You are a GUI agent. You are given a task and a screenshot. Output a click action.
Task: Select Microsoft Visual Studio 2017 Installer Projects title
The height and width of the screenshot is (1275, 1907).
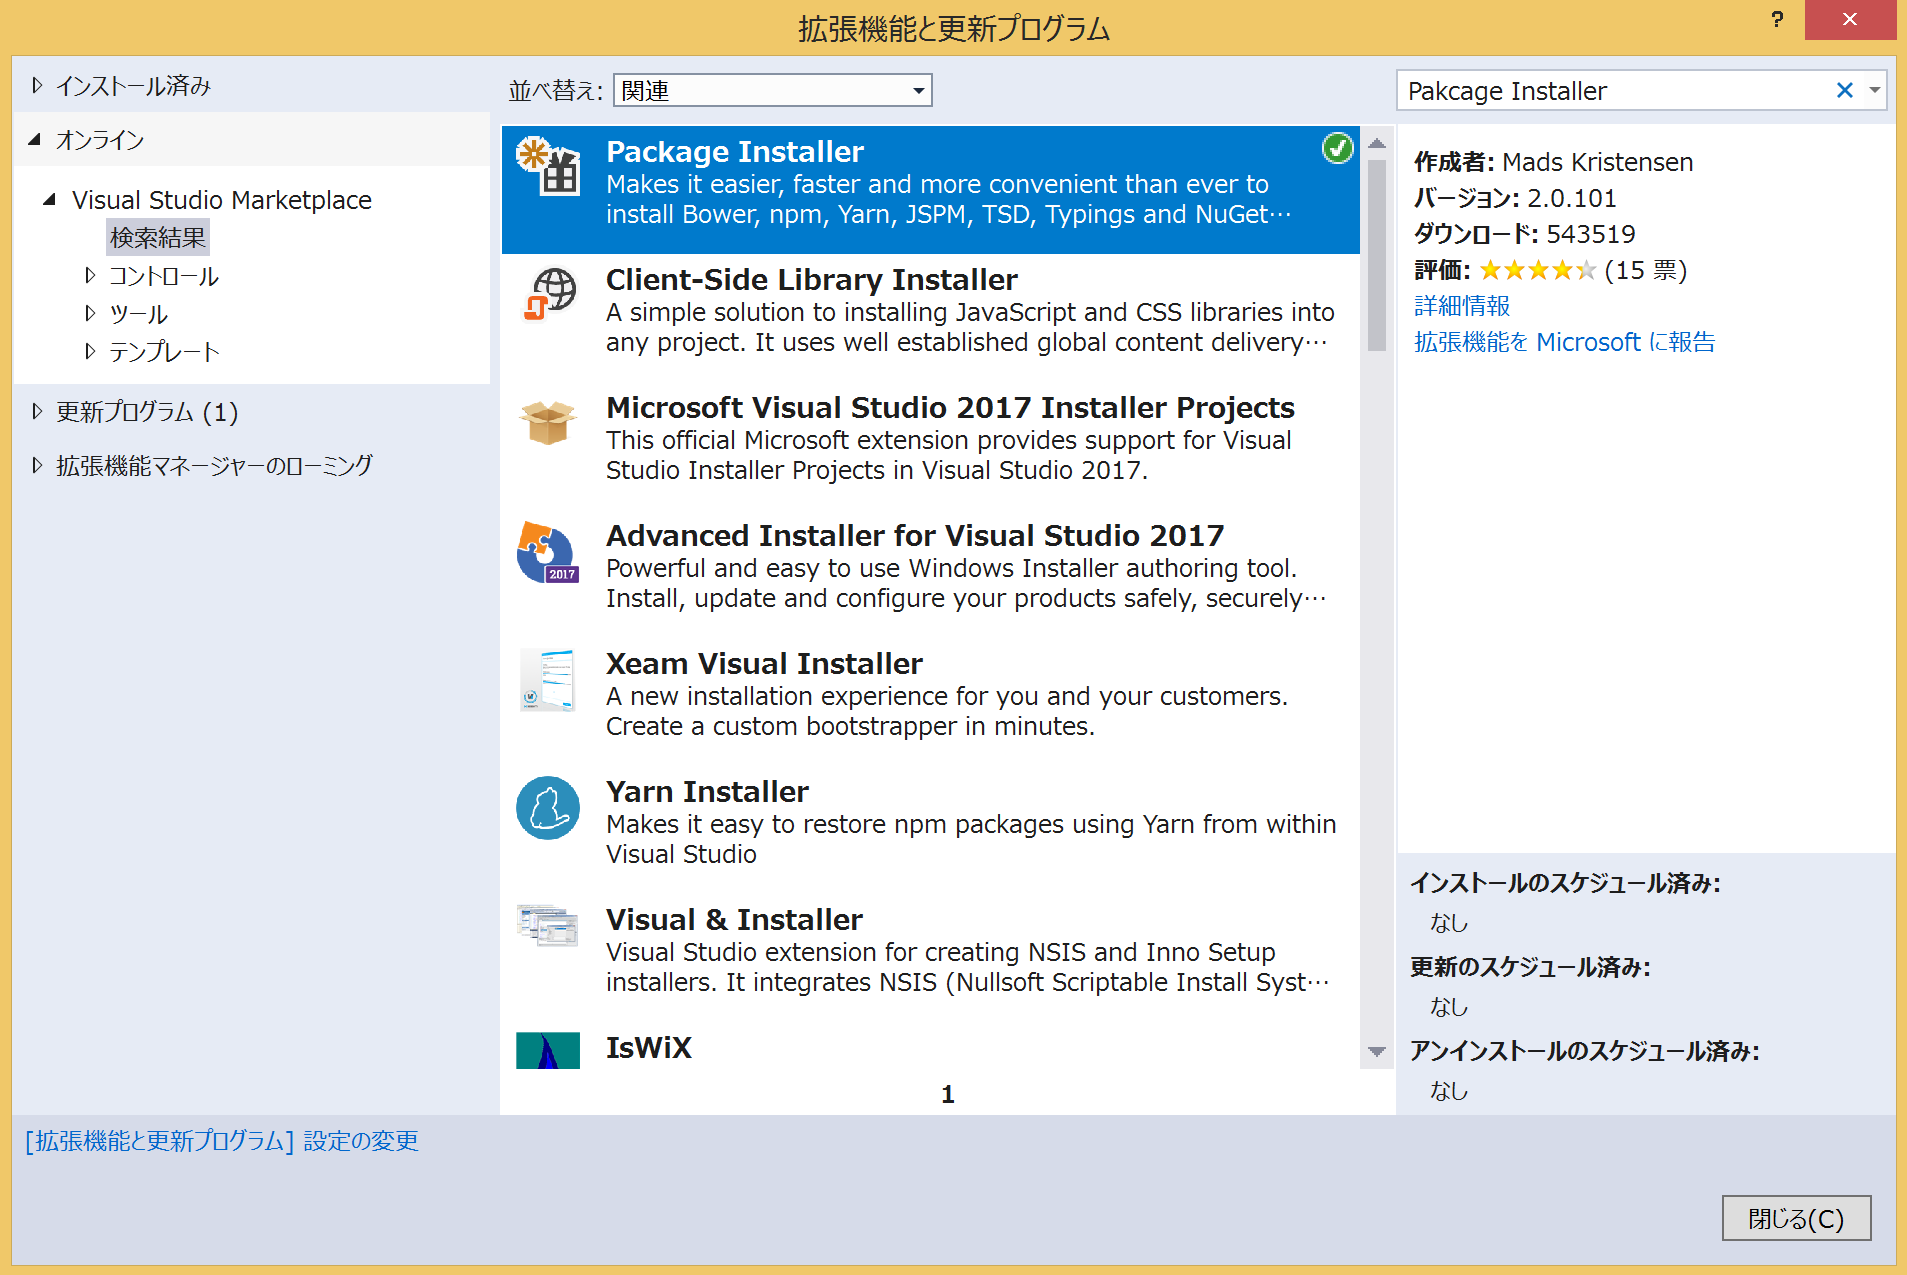point(950,407)
